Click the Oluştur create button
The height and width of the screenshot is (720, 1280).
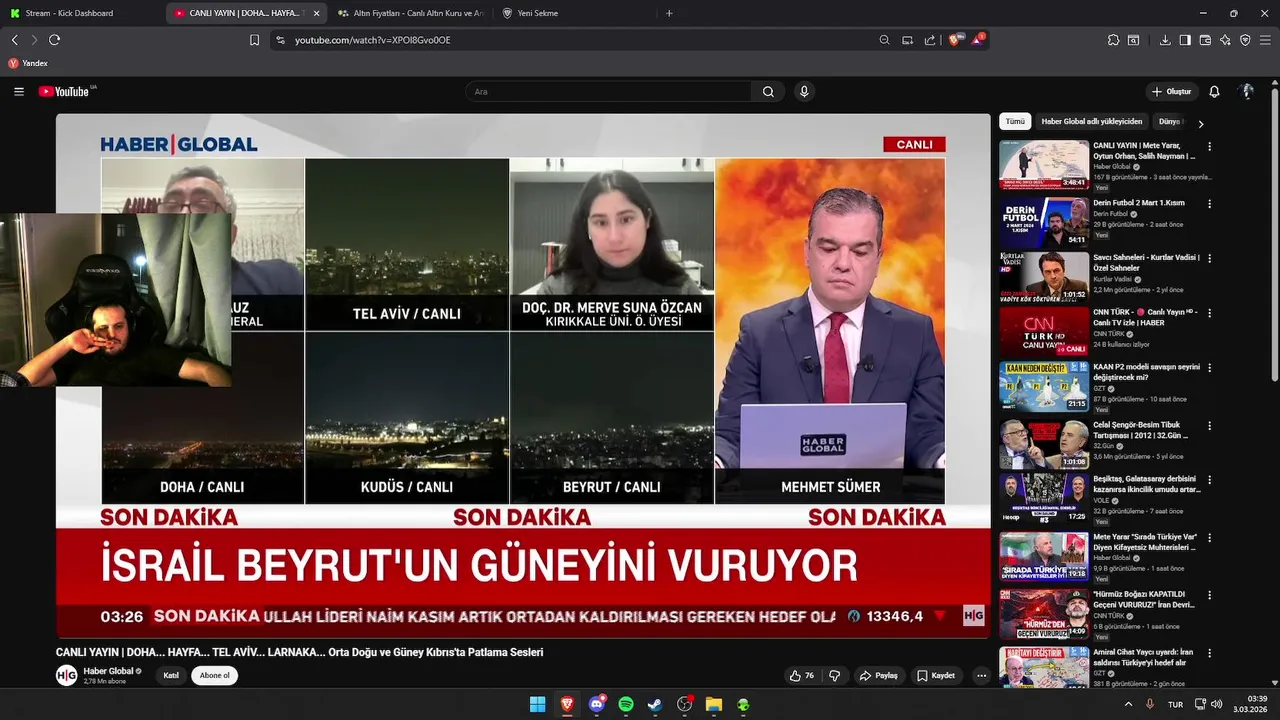(1171, 91)
